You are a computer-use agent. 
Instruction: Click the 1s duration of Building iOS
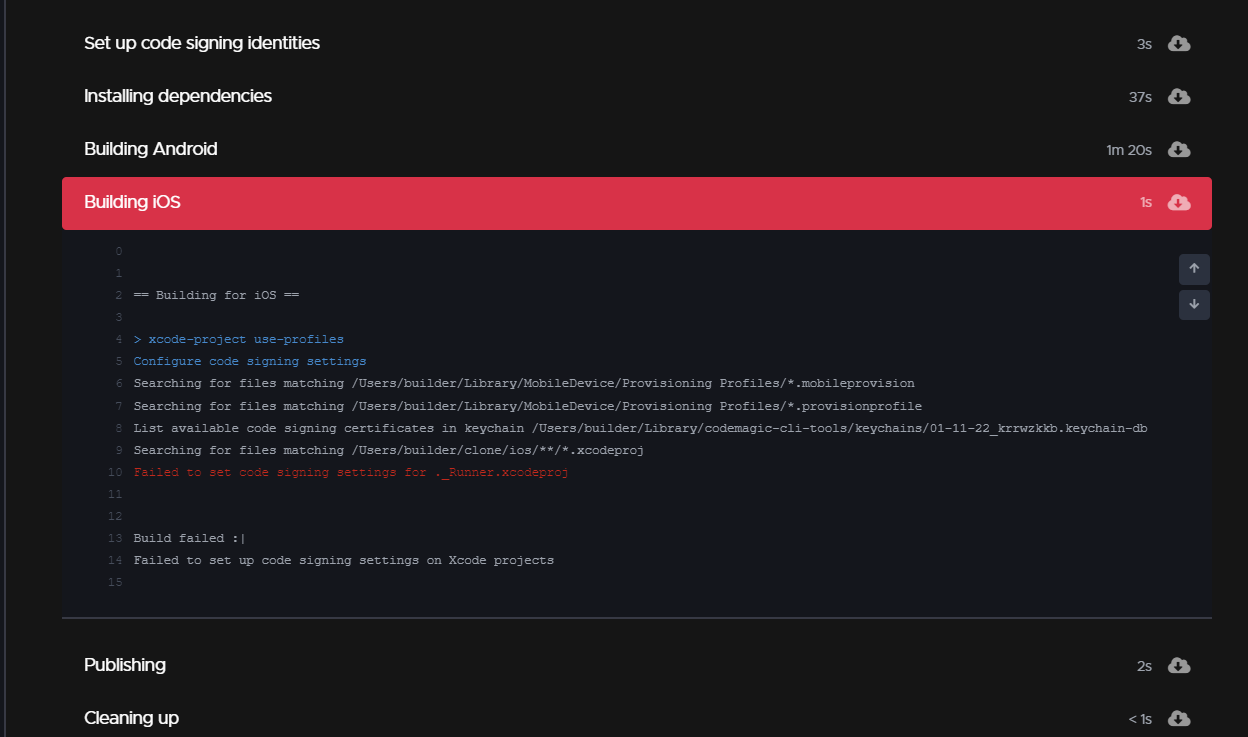tap(1146, 203)
